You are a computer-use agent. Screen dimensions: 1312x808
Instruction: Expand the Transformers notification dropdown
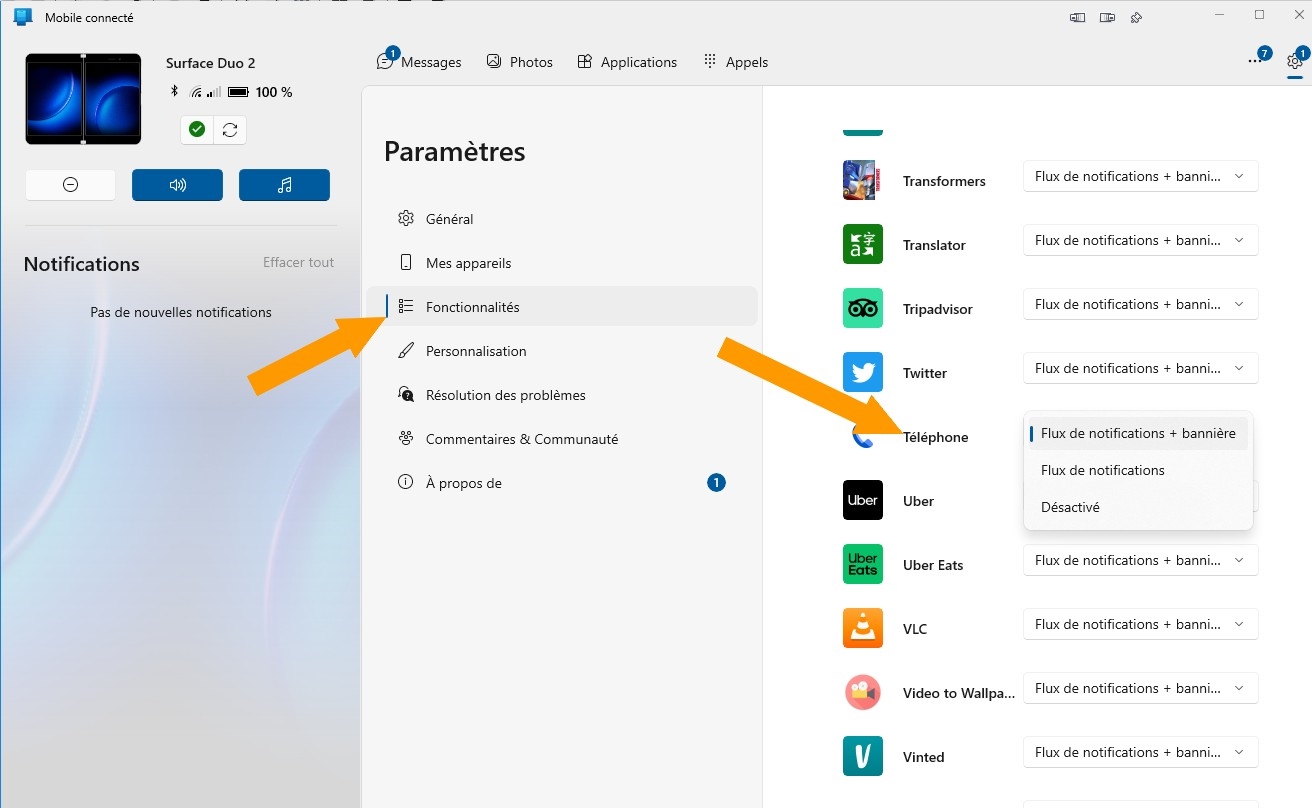click(1140, 177)
